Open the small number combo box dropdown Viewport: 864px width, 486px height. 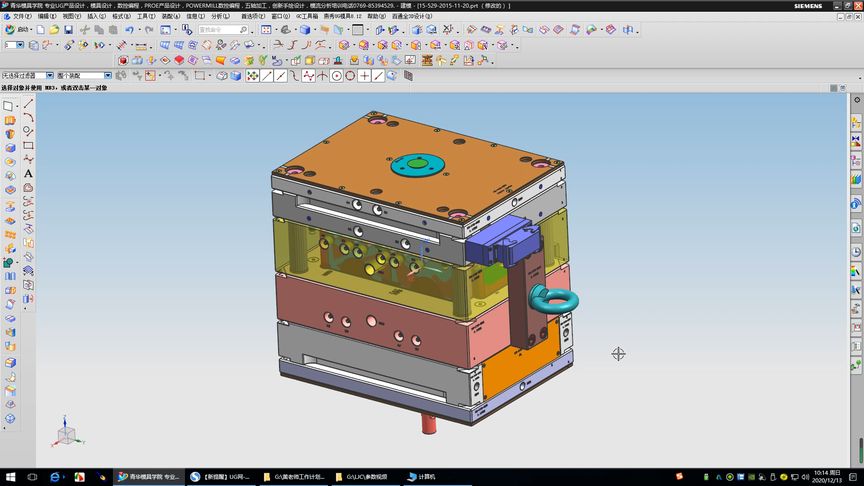[x=20, y=45]
